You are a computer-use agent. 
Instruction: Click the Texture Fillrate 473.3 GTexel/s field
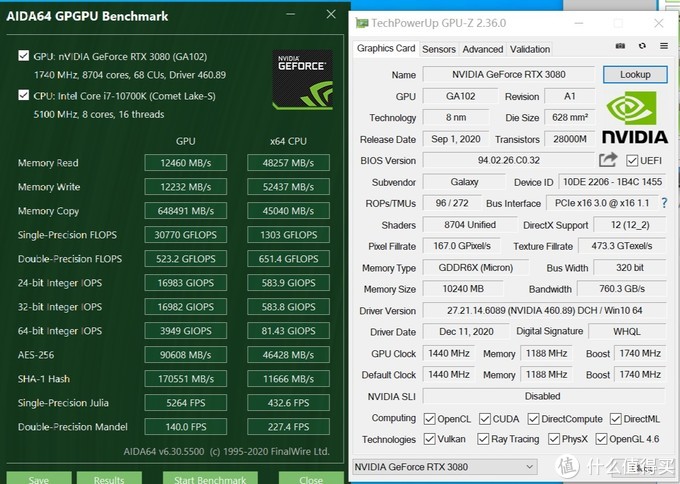click(x=622, y=246)
